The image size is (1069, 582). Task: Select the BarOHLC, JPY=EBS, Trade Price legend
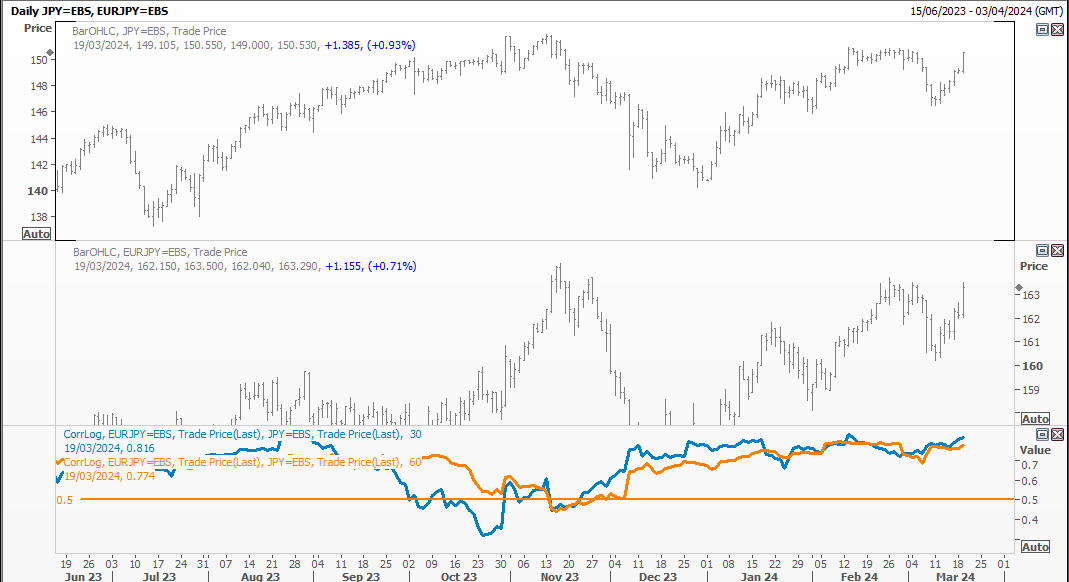149,31
